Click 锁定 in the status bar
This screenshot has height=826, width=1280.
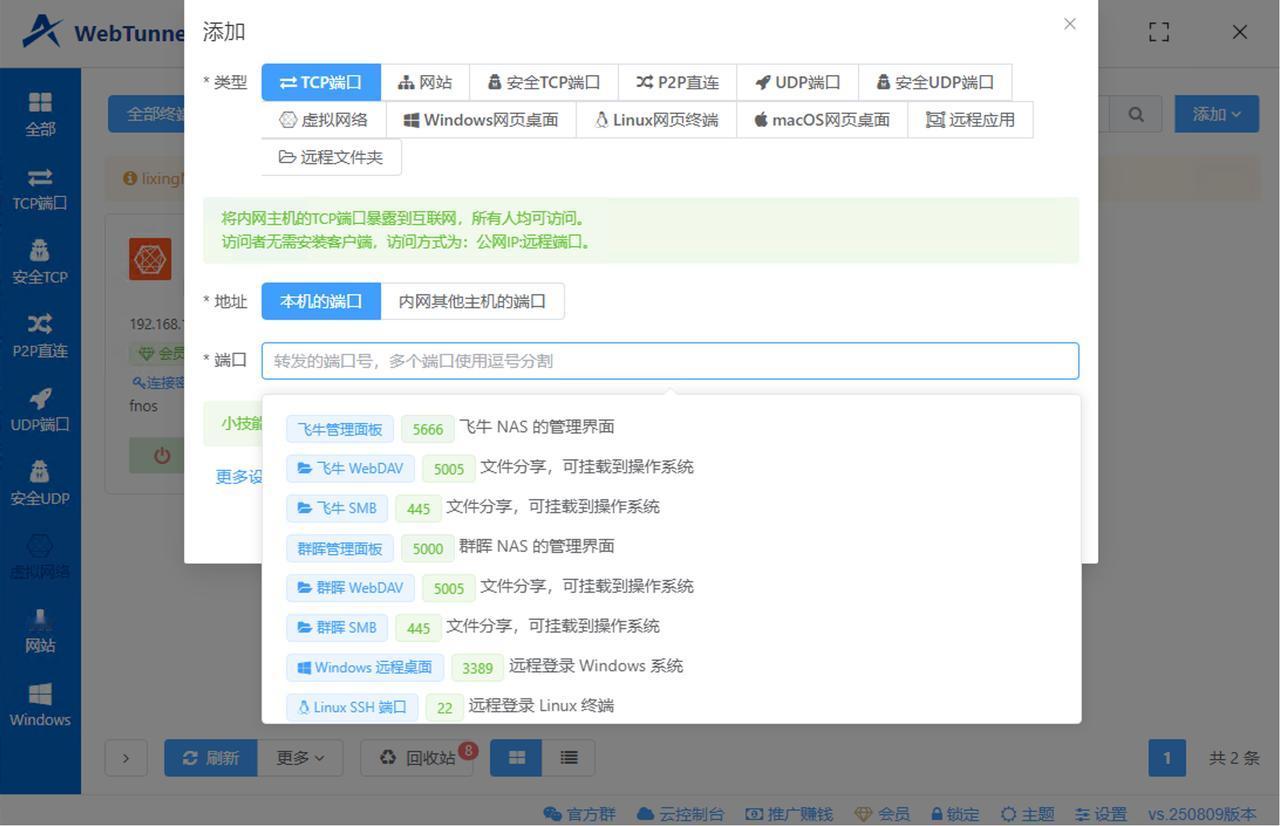click(955, 814)
